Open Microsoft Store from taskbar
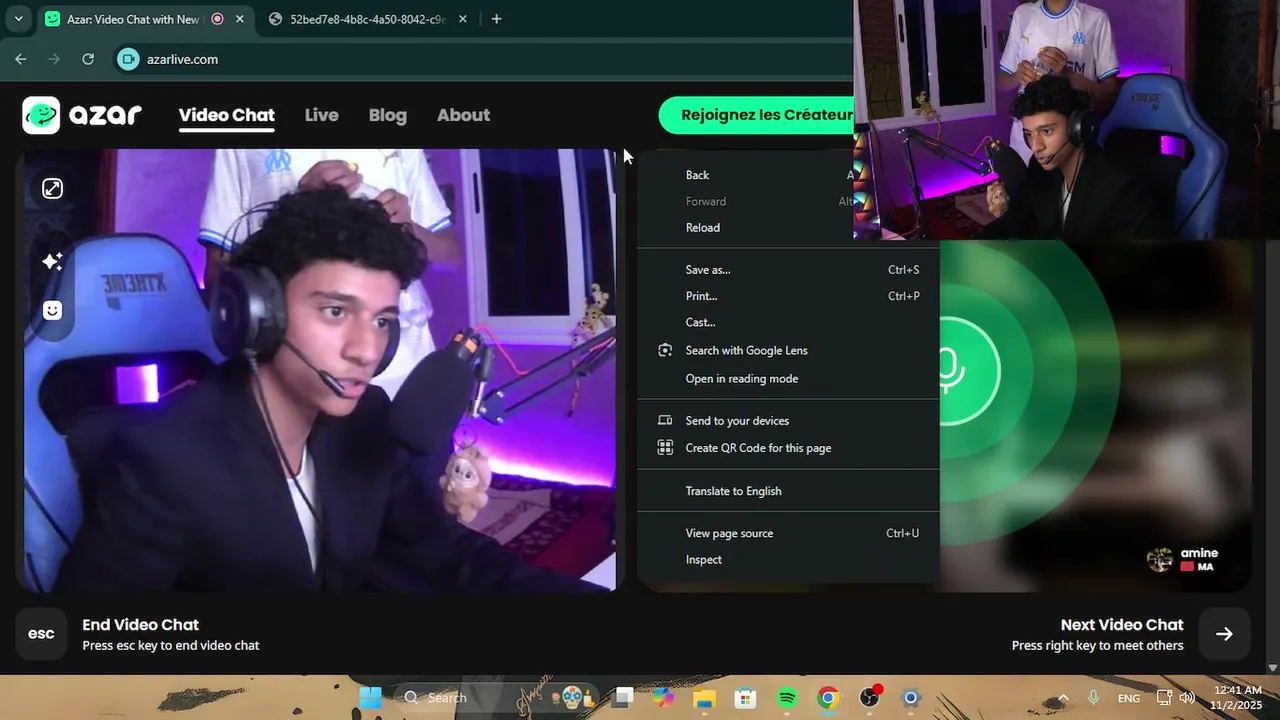The width and height of the screenshot is (1280, 720). 746,698
